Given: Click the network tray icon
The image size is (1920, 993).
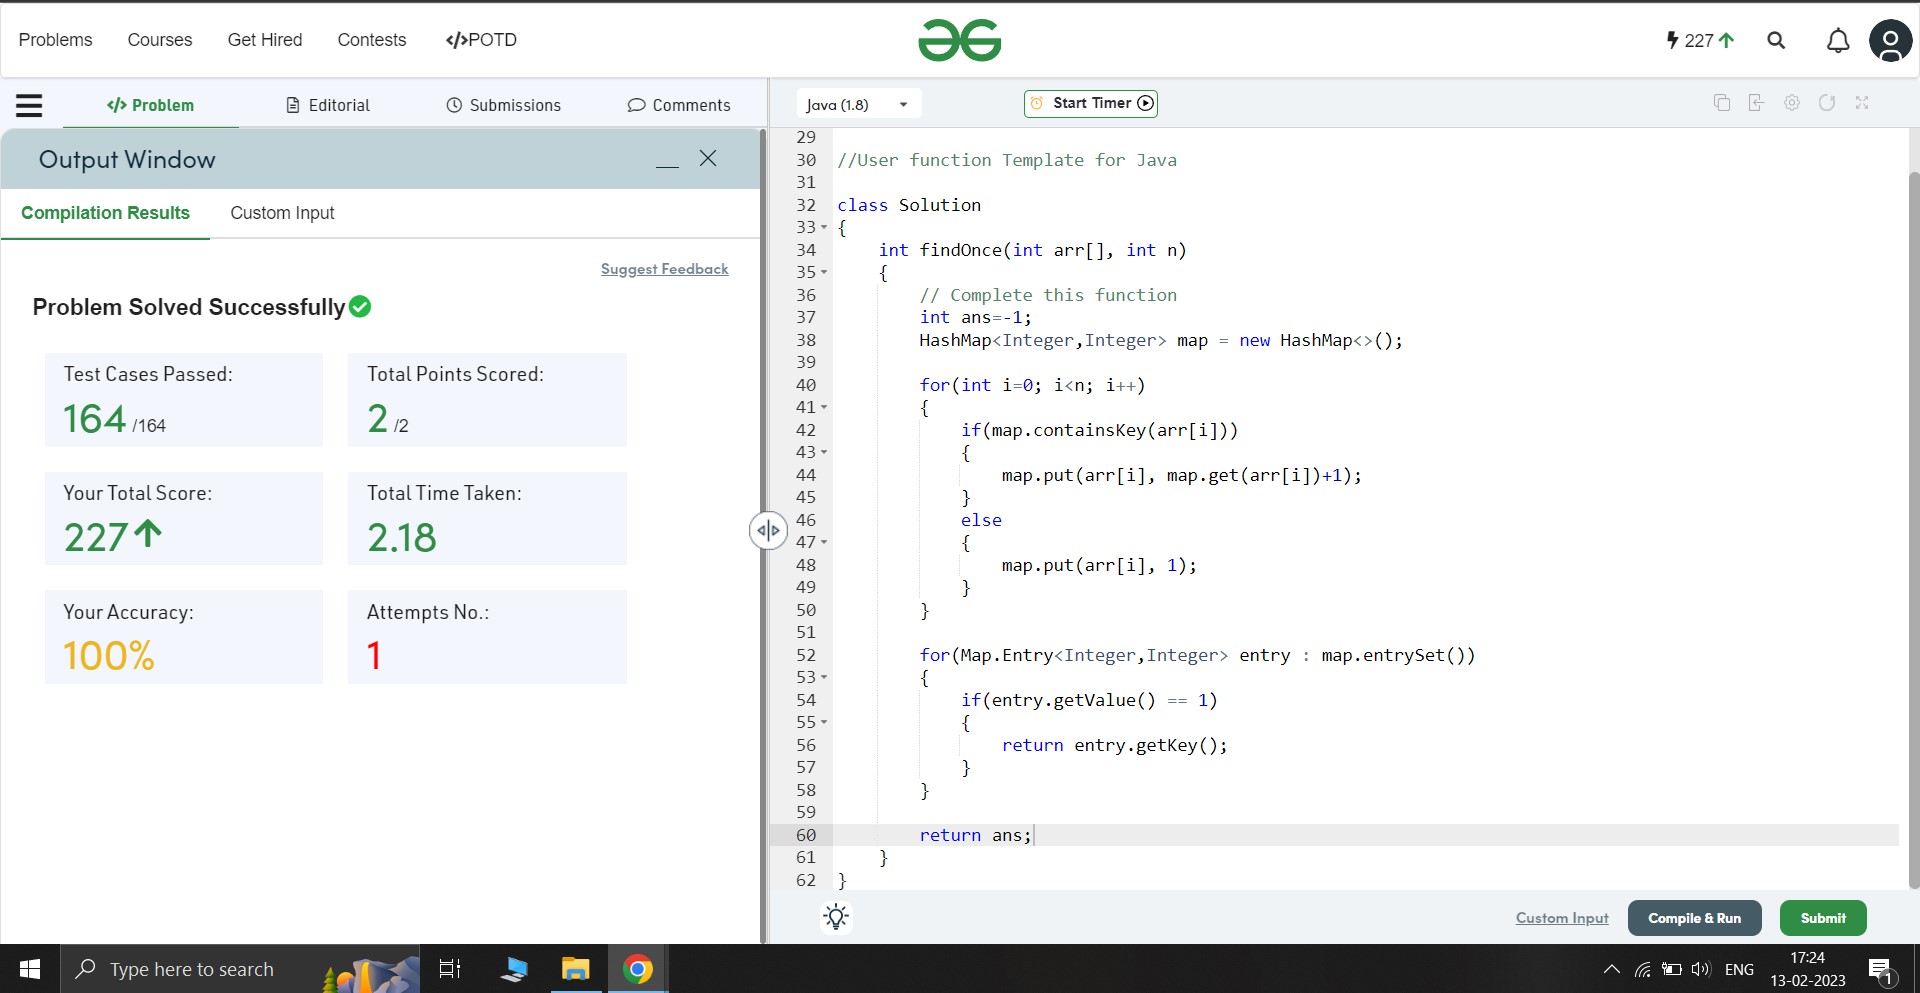Looking at the screenshot, I should coord(1643,969).
